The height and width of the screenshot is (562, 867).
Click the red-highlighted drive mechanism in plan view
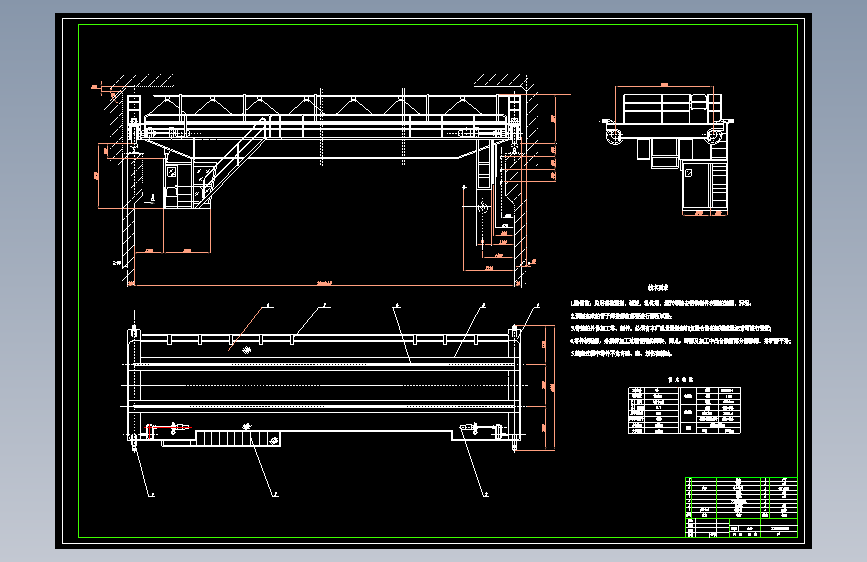point(168,429)
